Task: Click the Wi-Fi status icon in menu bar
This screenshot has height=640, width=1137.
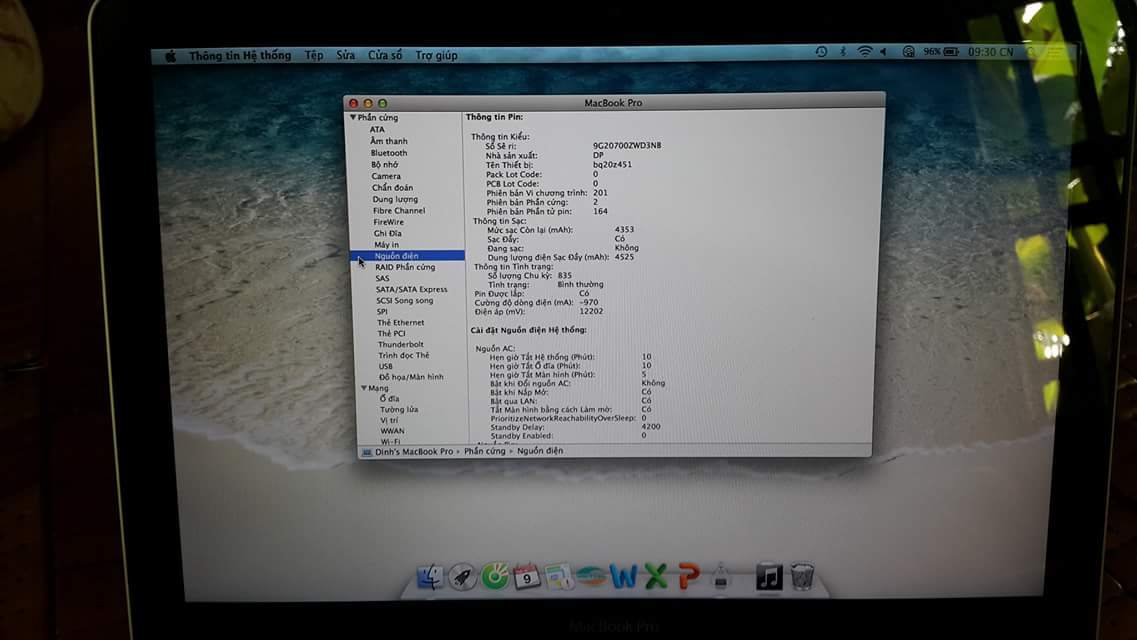Action: click(x=864, y=52)
